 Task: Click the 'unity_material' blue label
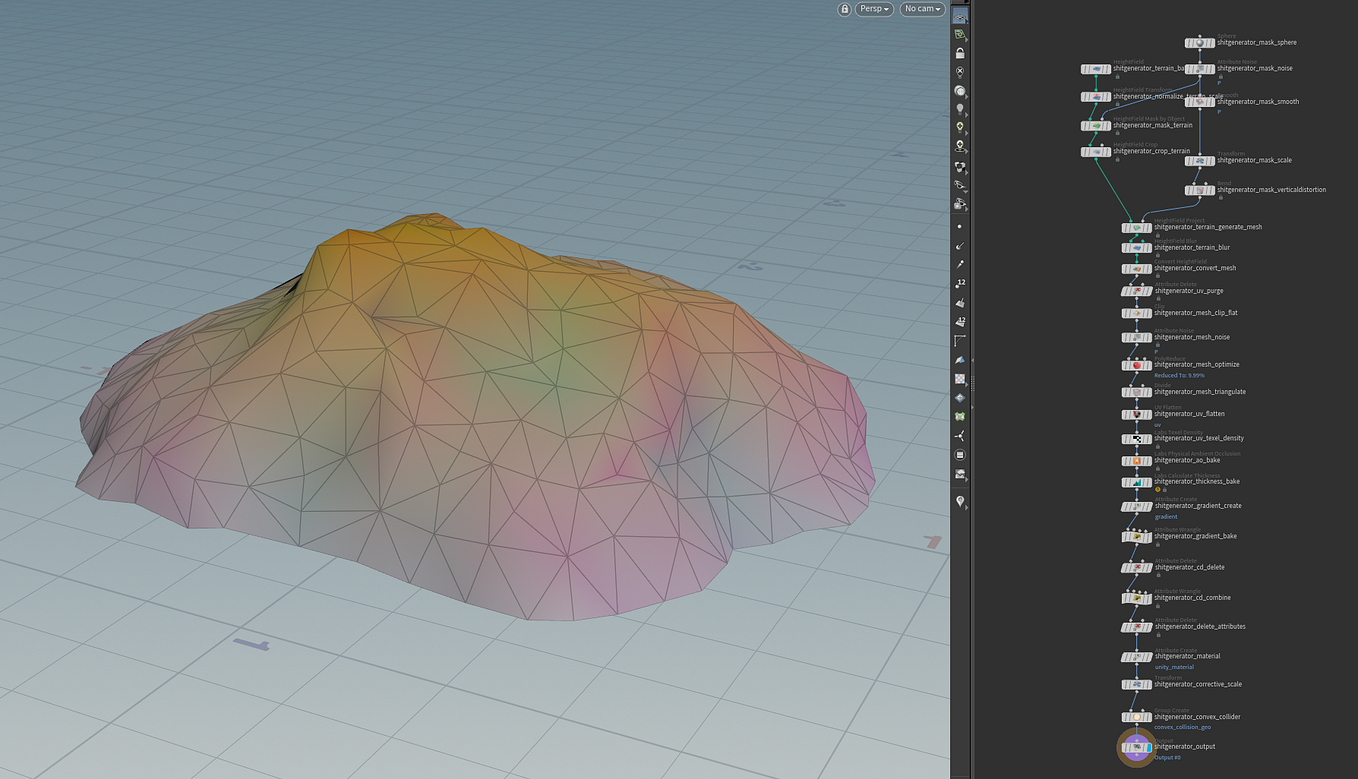[1174, 667]
